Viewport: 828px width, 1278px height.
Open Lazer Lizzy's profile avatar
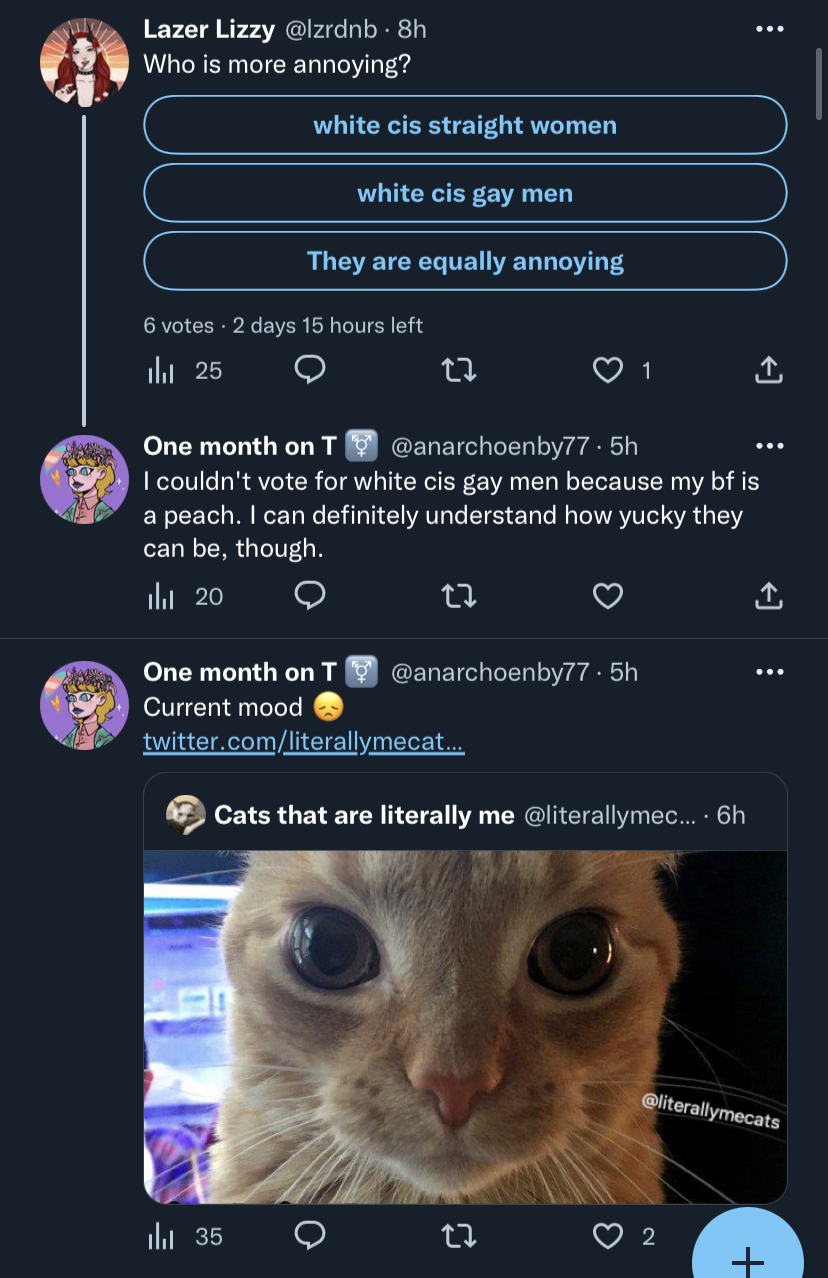(85, 62)
